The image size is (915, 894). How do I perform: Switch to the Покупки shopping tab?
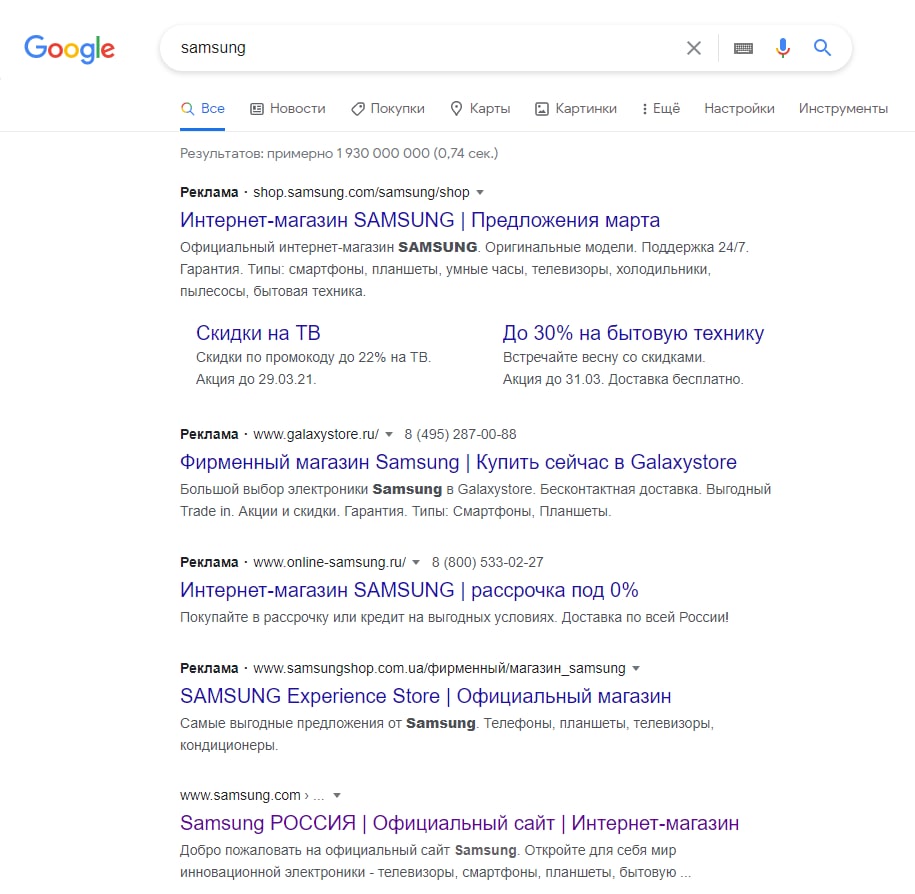pyautogui.click(x=387, y=108)
